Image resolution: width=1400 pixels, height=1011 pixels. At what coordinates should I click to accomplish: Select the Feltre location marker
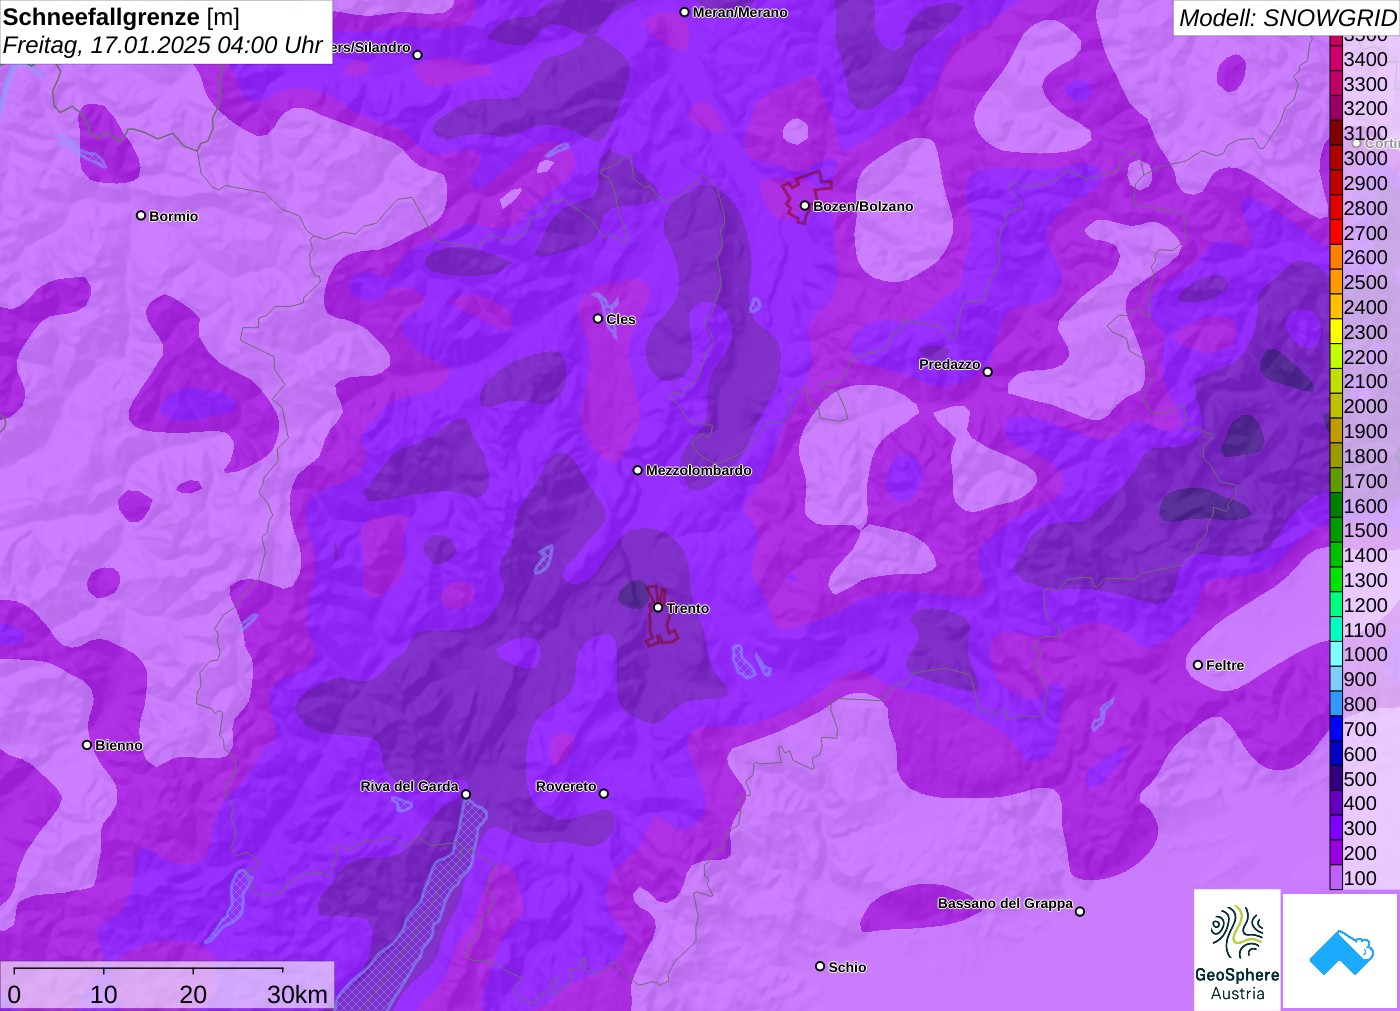1198,665
